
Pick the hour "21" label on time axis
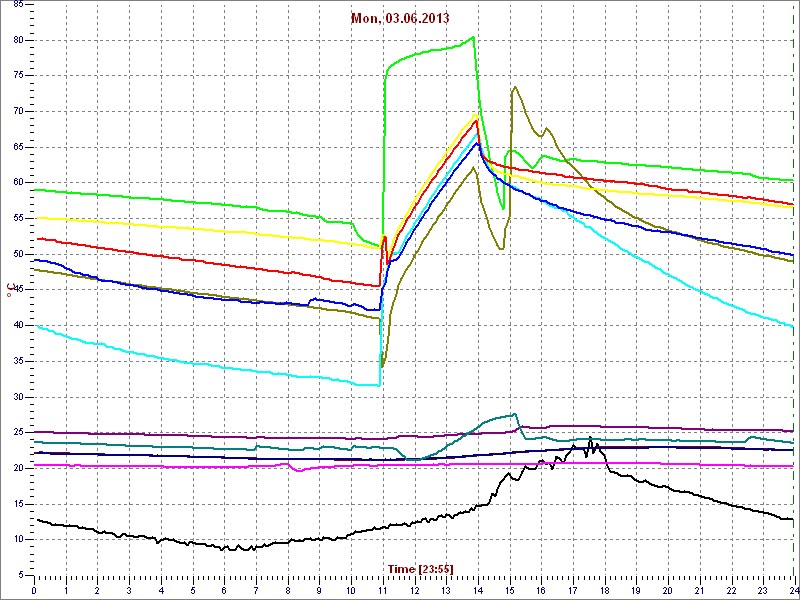pyautogui.click(x=700, y=590)
